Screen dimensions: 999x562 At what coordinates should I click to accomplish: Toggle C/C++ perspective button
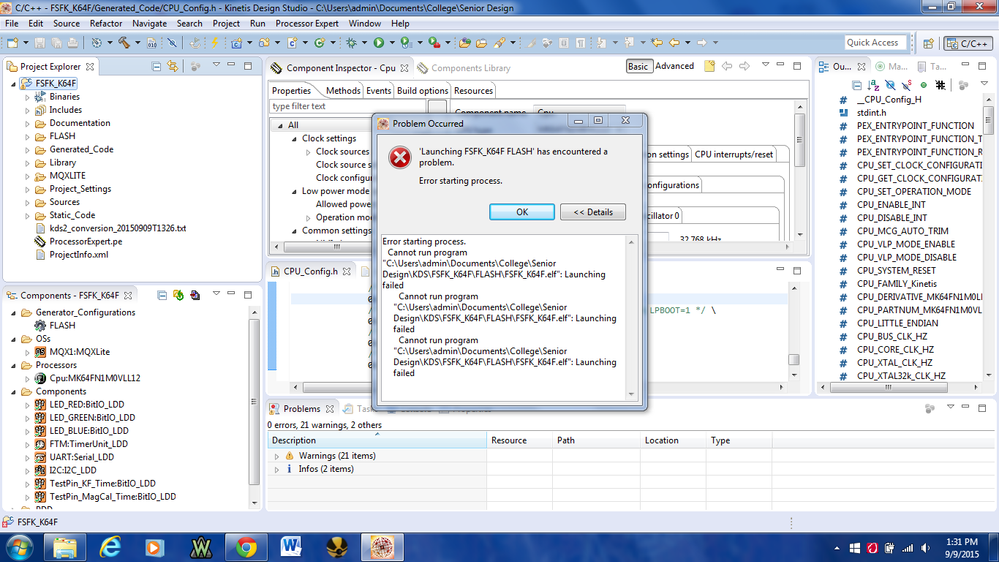(x=968, y=43)
